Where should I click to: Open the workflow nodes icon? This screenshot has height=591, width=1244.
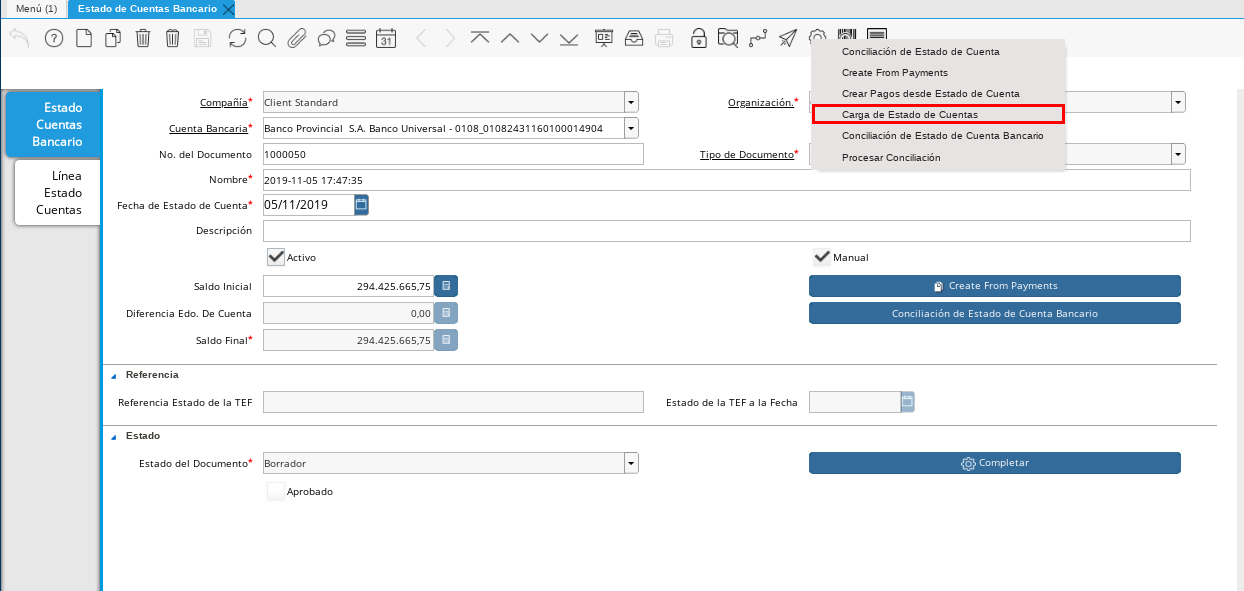758,38
